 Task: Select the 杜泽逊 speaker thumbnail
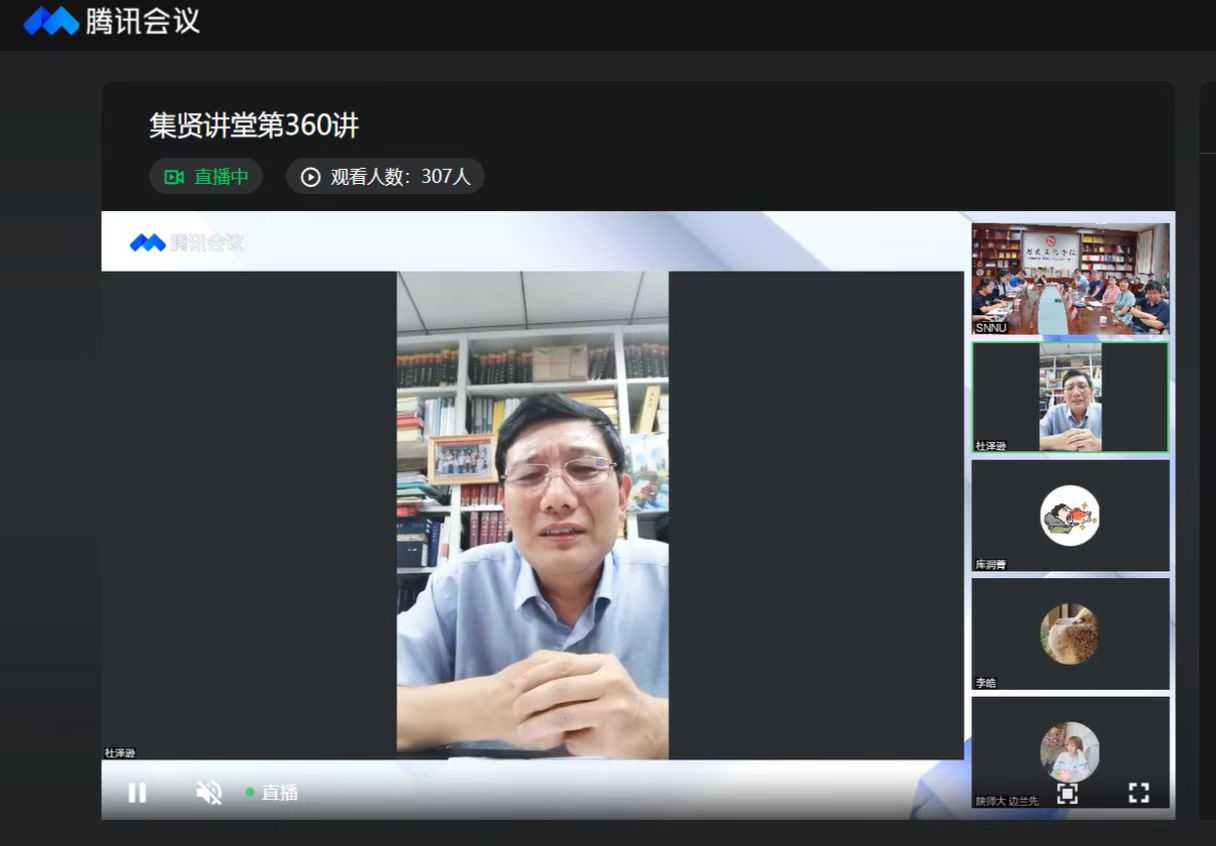click(x=1070, y=397)
